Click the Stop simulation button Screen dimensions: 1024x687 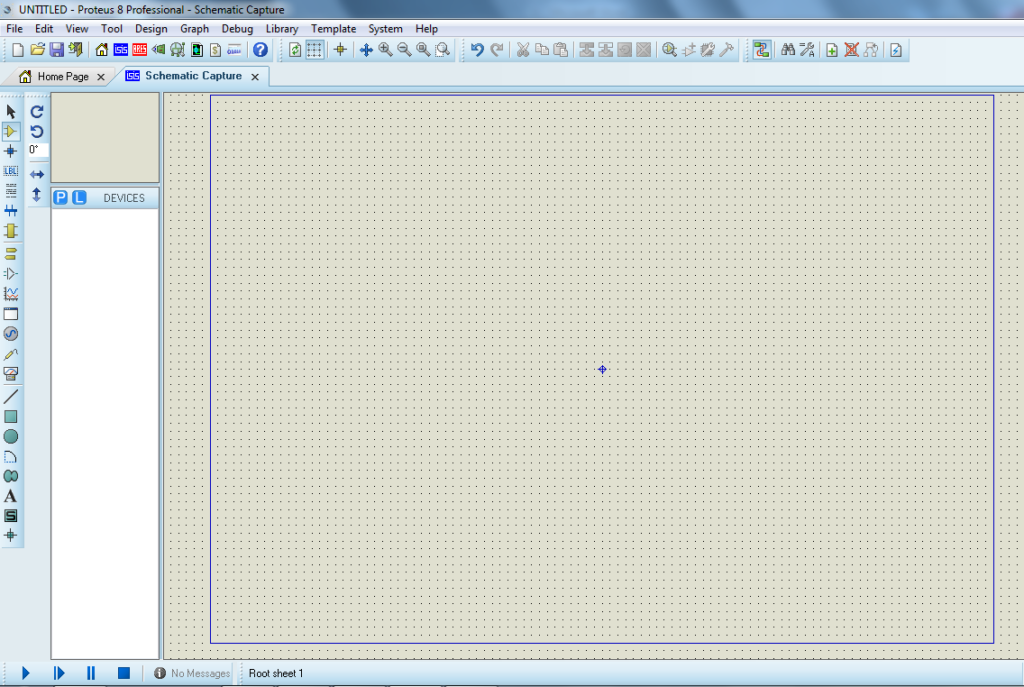pyautogui.click(x=124, y=674)
